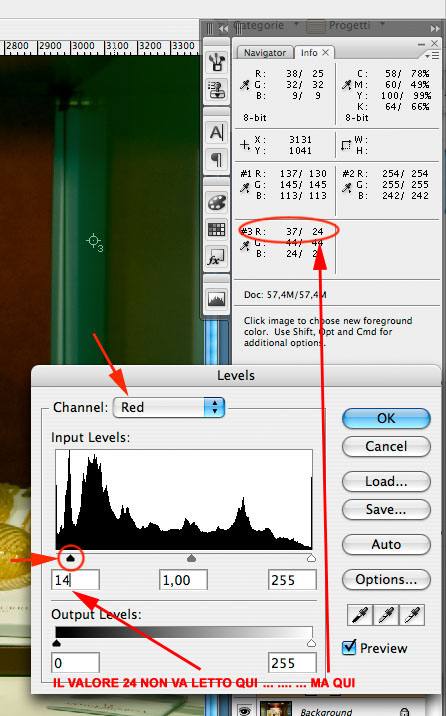446x716 pixels.
Task: Click the Options... button
Action: (x=386, y=579)
